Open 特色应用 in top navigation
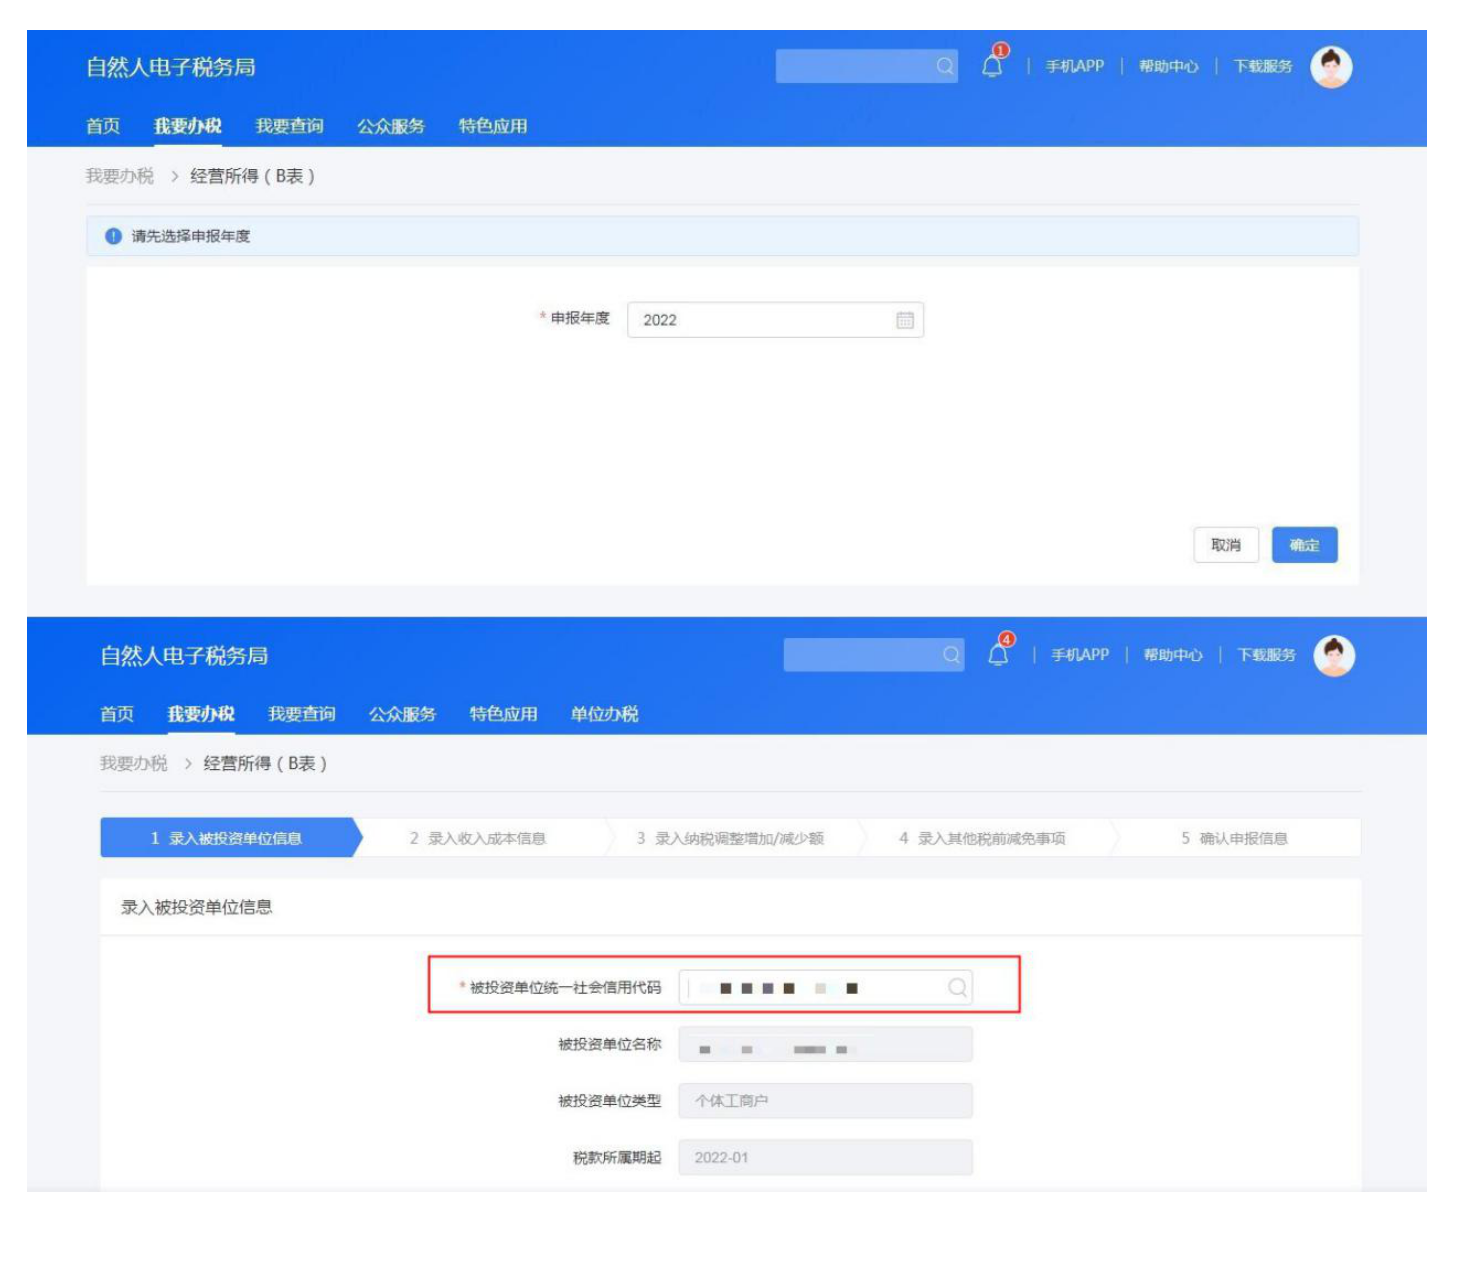Image resolution: width=1473 pixels, height=1276 pixels. (x=492, y=126)
